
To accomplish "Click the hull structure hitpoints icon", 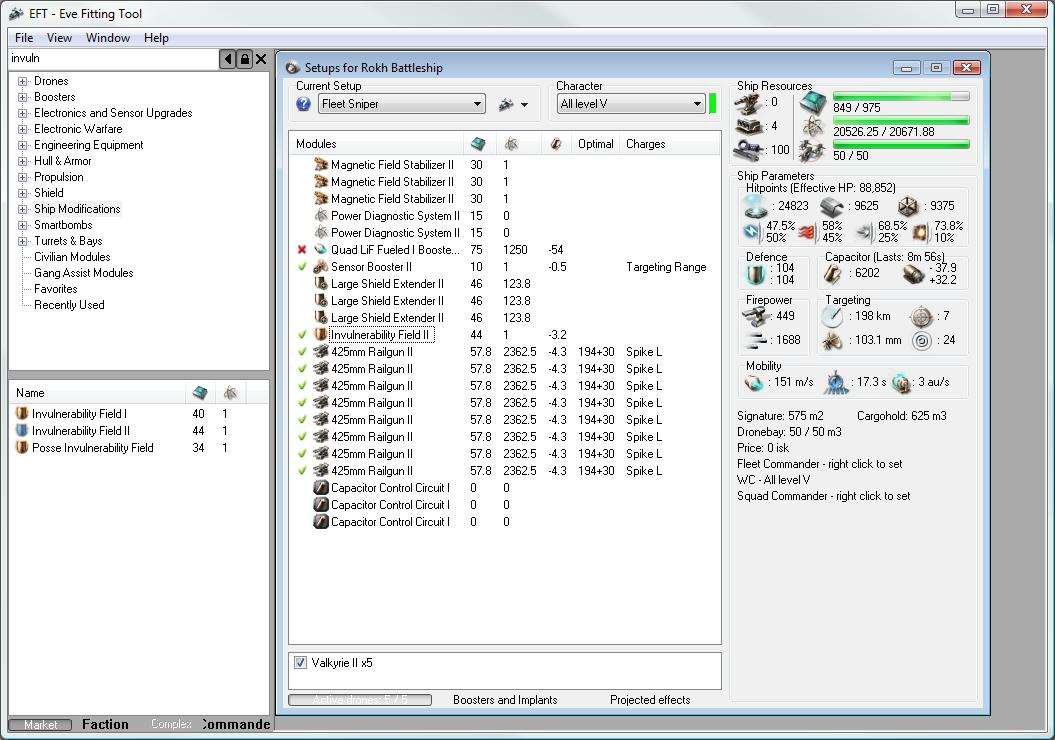I will pyautogui.click(x=908, y=206).
